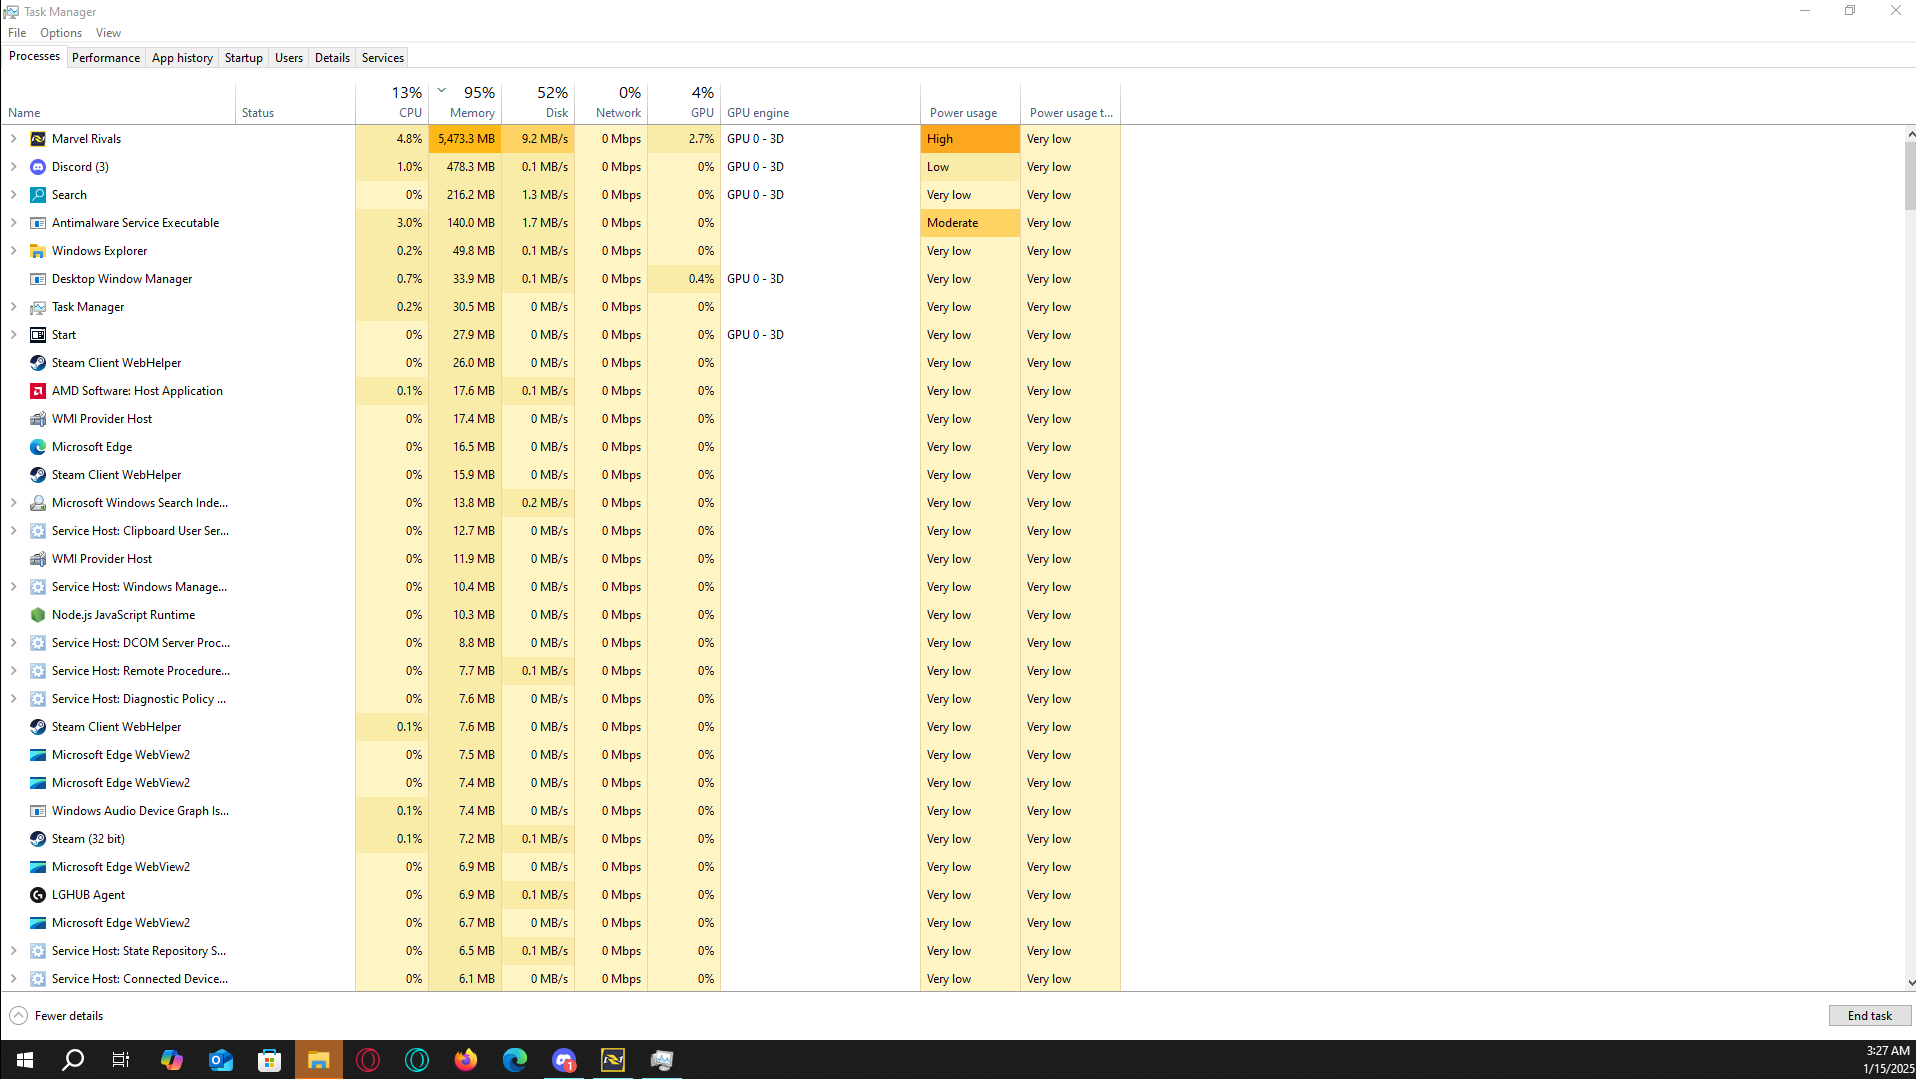Open Discord from the taskbar
The width and height of the screenshot is (1916, 1079).
coord(564,1060)
